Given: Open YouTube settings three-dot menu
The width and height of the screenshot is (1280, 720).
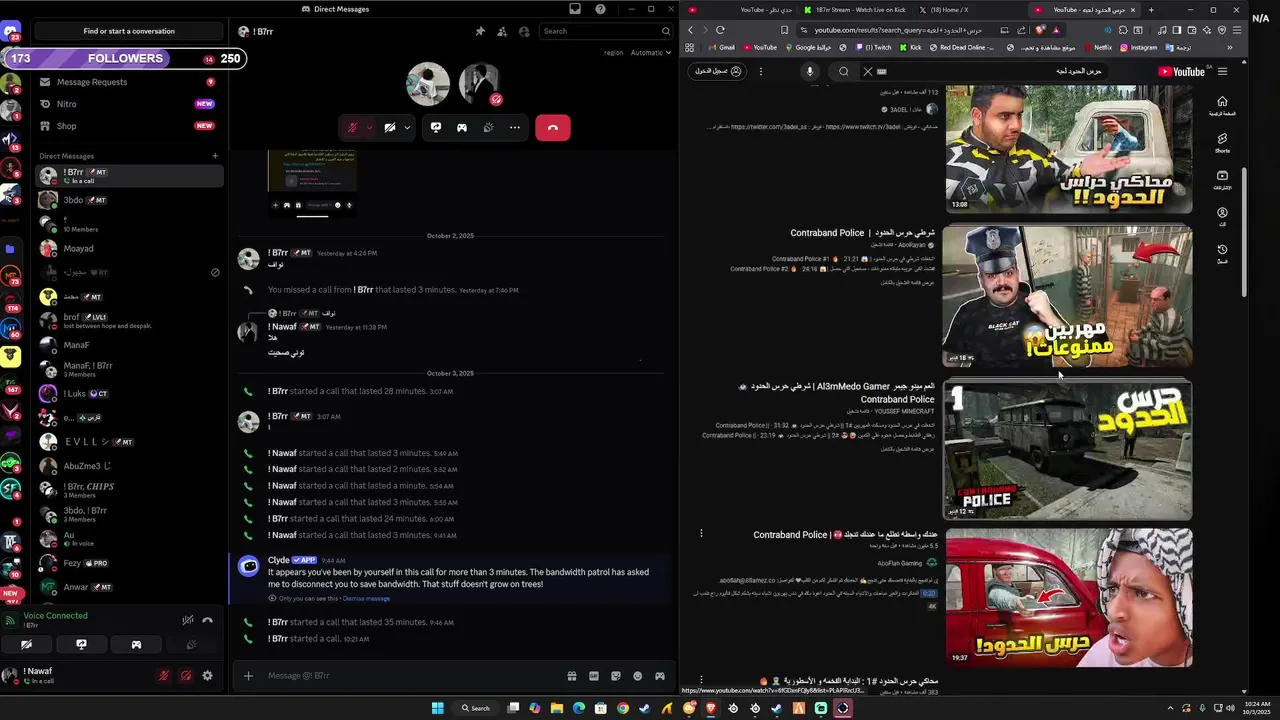Looking at the screenshot, I should 761,71.
